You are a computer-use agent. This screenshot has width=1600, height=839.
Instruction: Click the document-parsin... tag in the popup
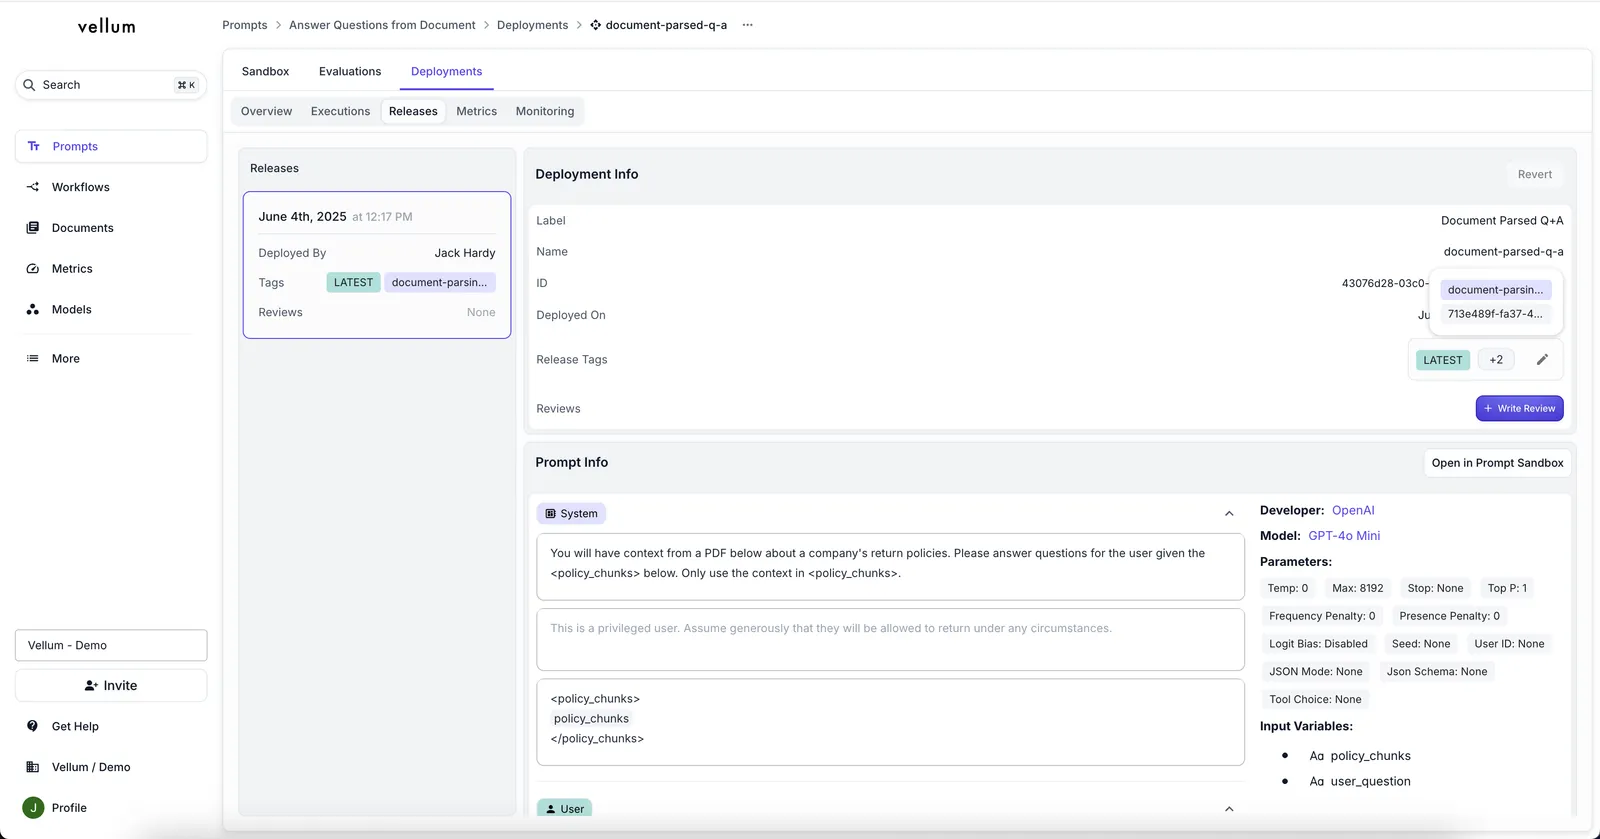pos(1496,290)
